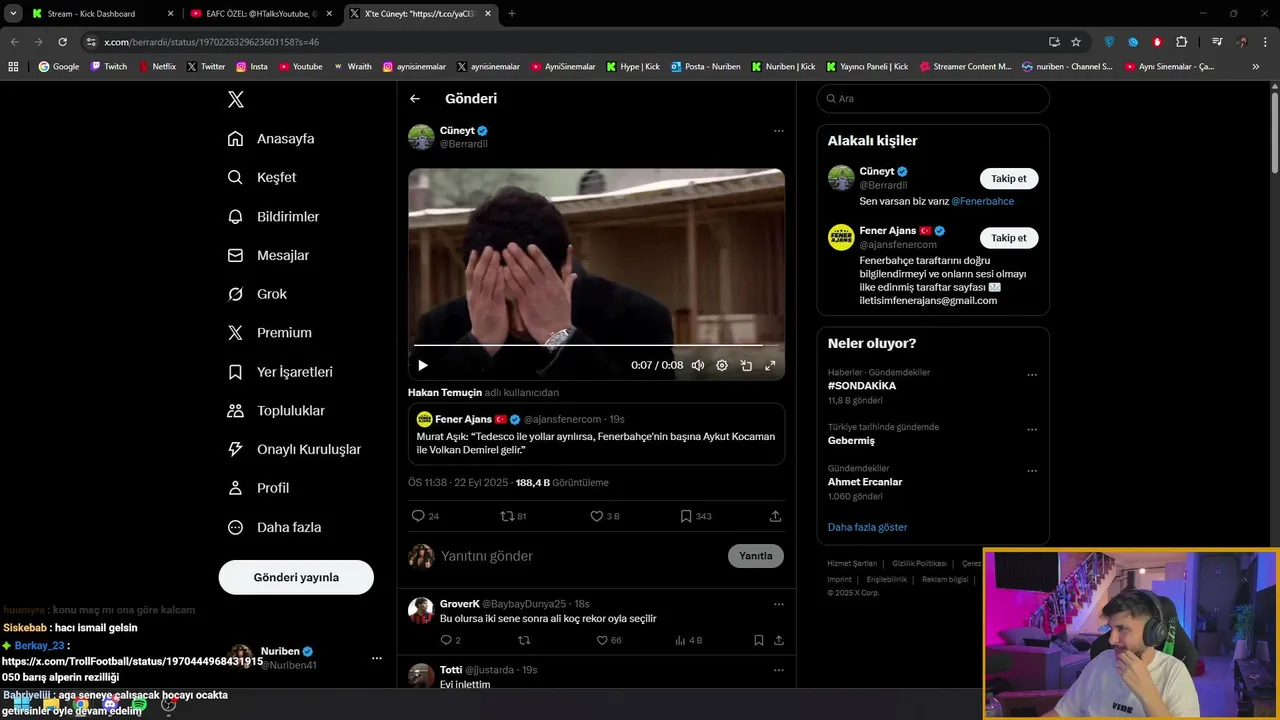The height and width of the screenshot is (720, 1280).
Task: Mute the video volume
Action: (x=698, y=365)
